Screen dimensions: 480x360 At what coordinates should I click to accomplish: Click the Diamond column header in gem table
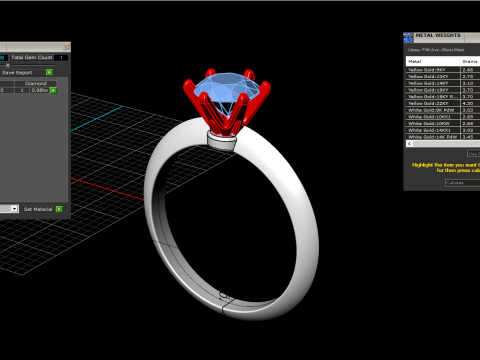[36, 83]
